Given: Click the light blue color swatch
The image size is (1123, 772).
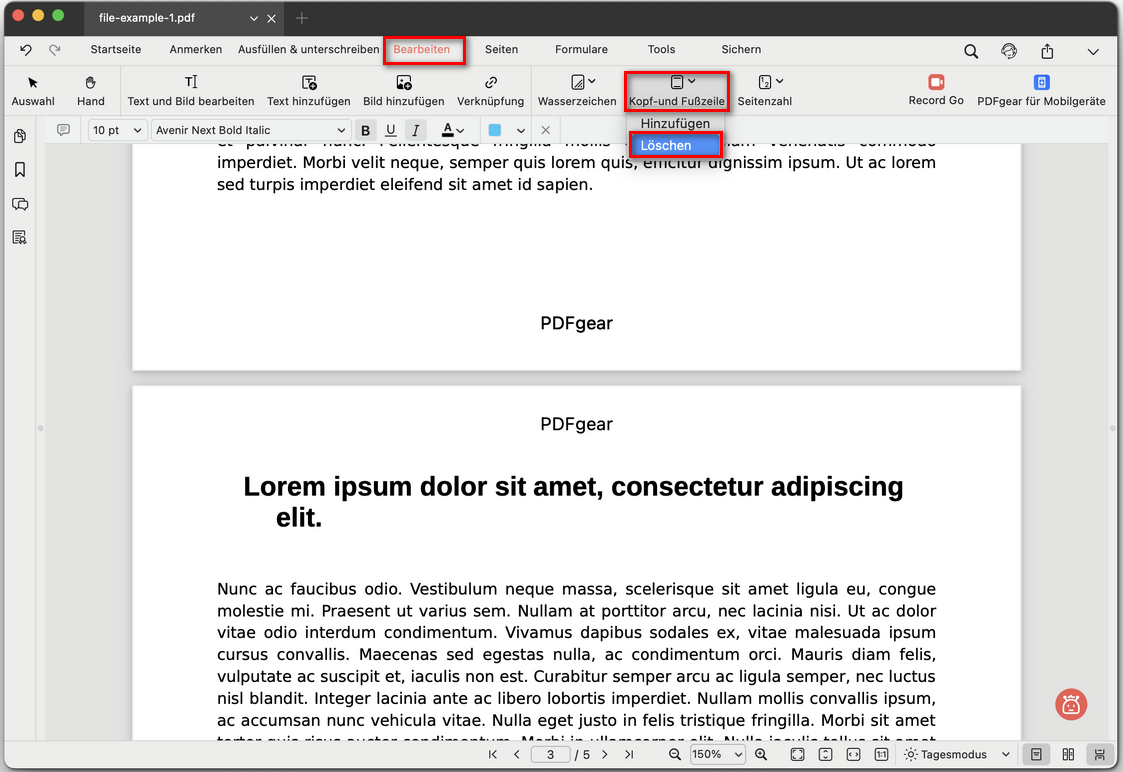Looking at the screenshot, I should [x=494, y=130].
